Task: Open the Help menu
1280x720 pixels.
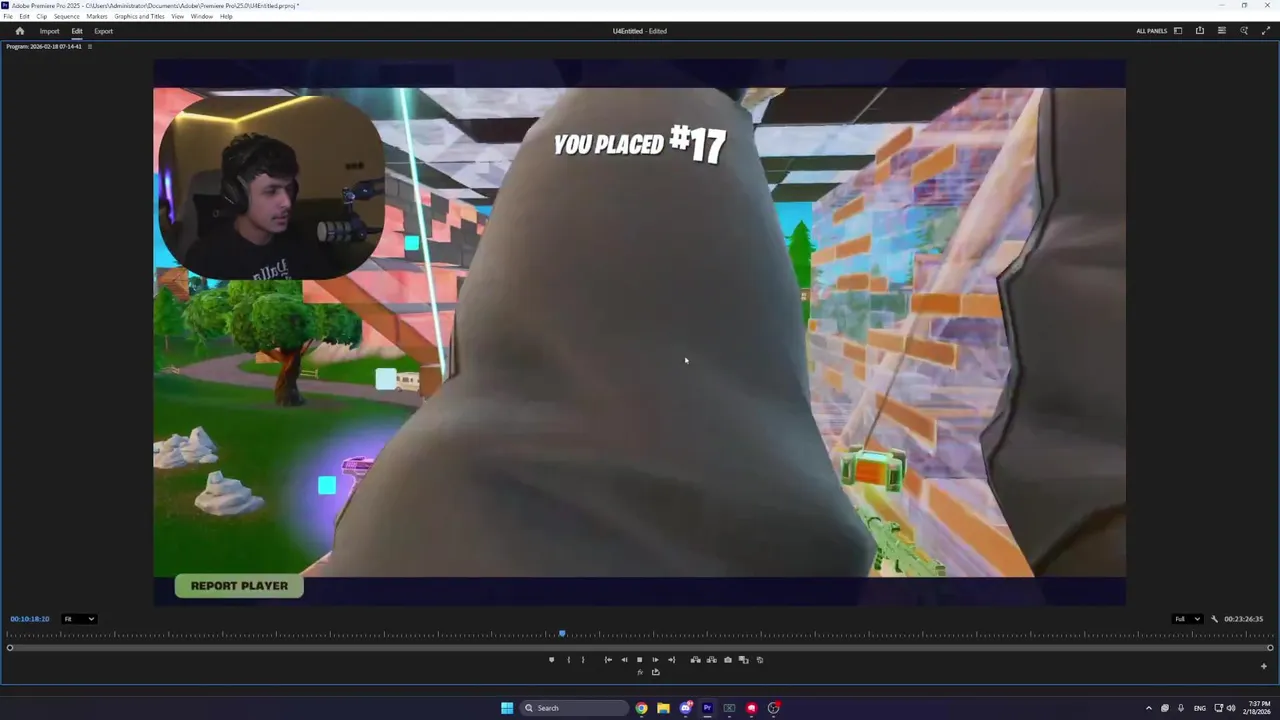Action: 226,16
